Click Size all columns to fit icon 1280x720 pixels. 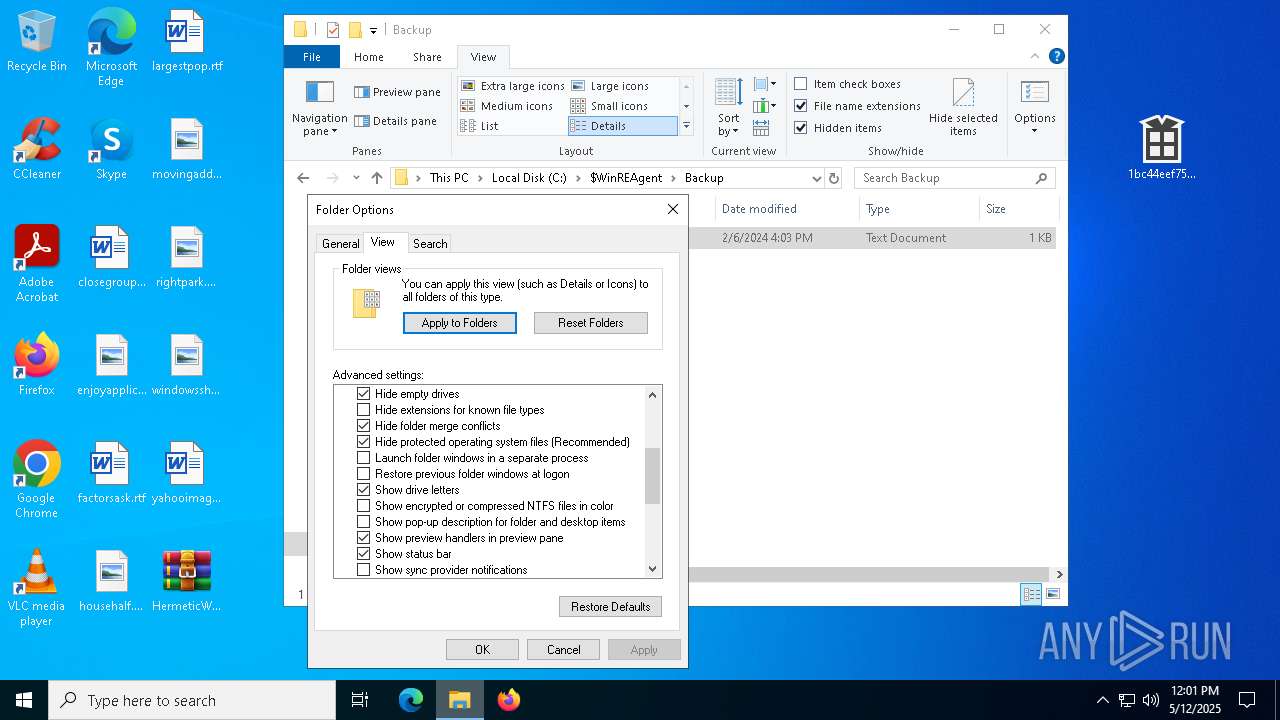pos(761,128)
